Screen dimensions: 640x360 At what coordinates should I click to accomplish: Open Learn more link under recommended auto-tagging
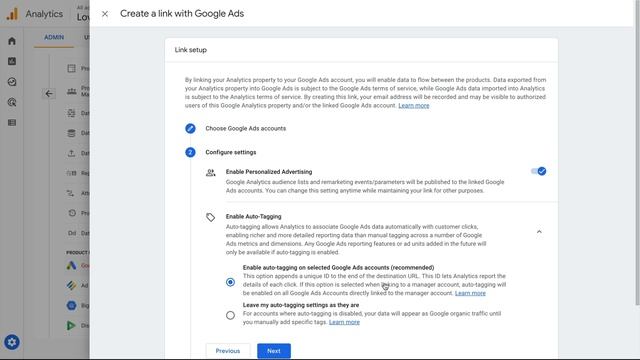(x=470, y=293)
